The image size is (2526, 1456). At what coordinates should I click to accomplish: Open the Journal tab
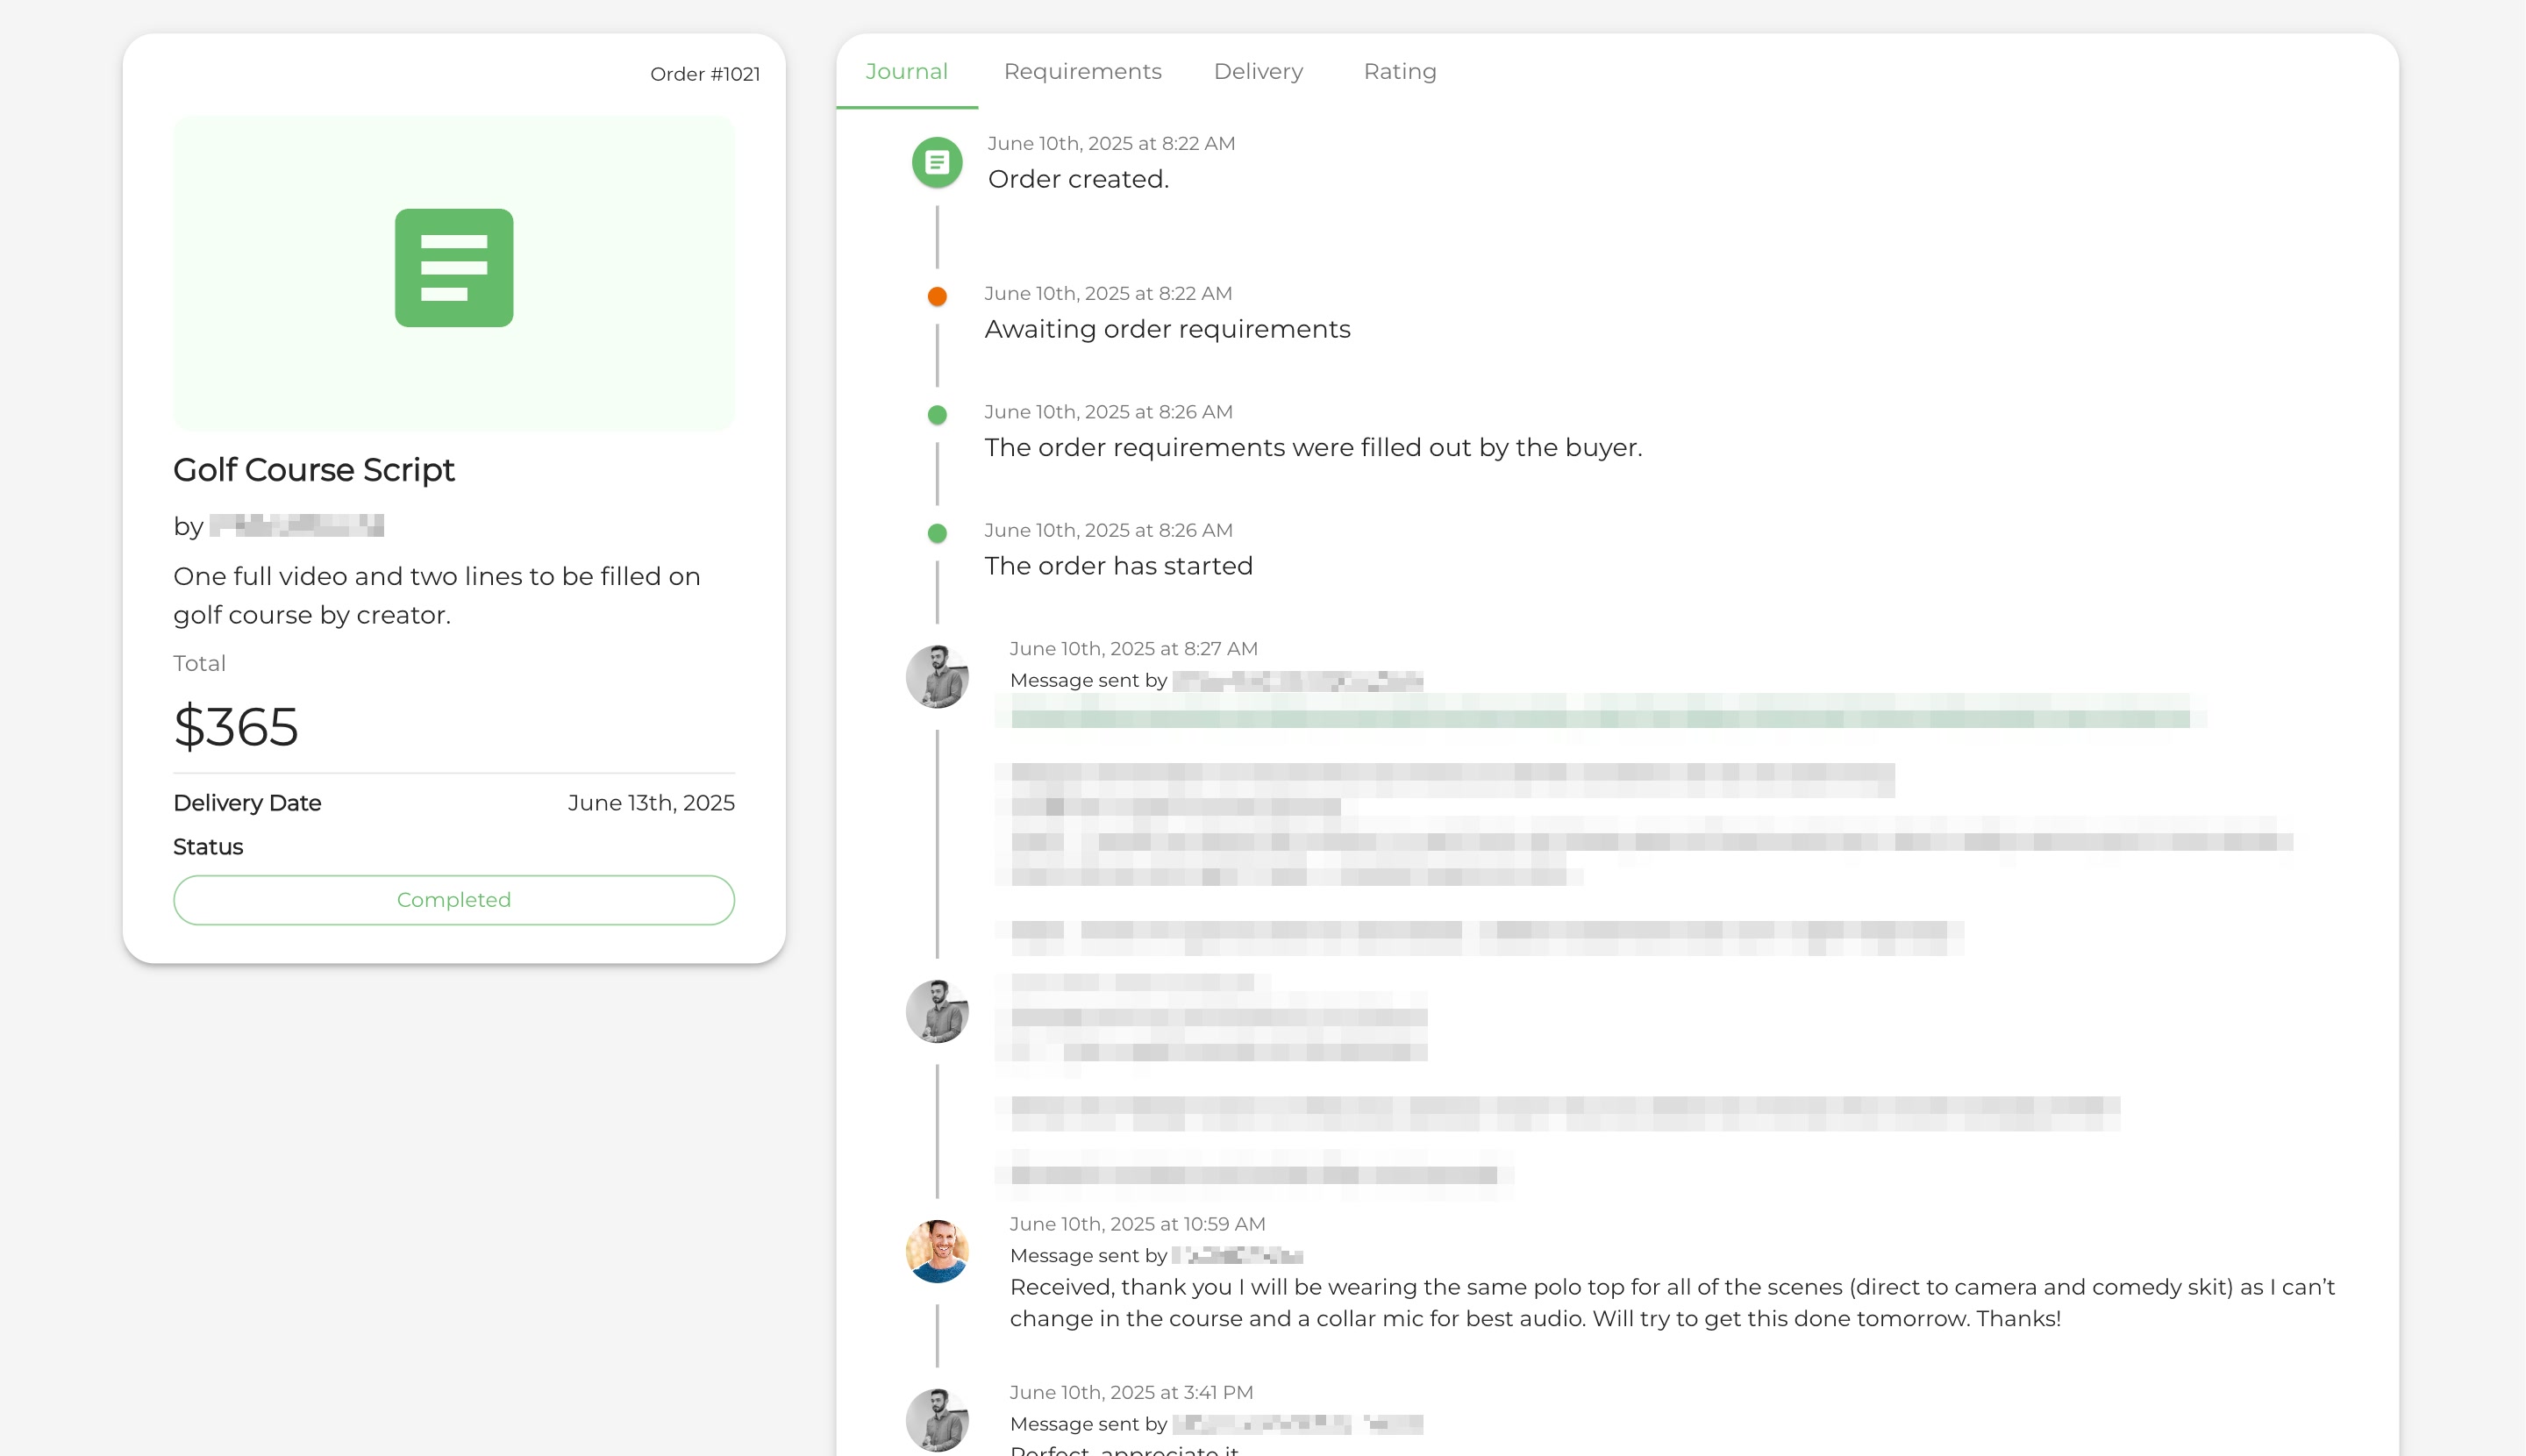tap(906, 72)
